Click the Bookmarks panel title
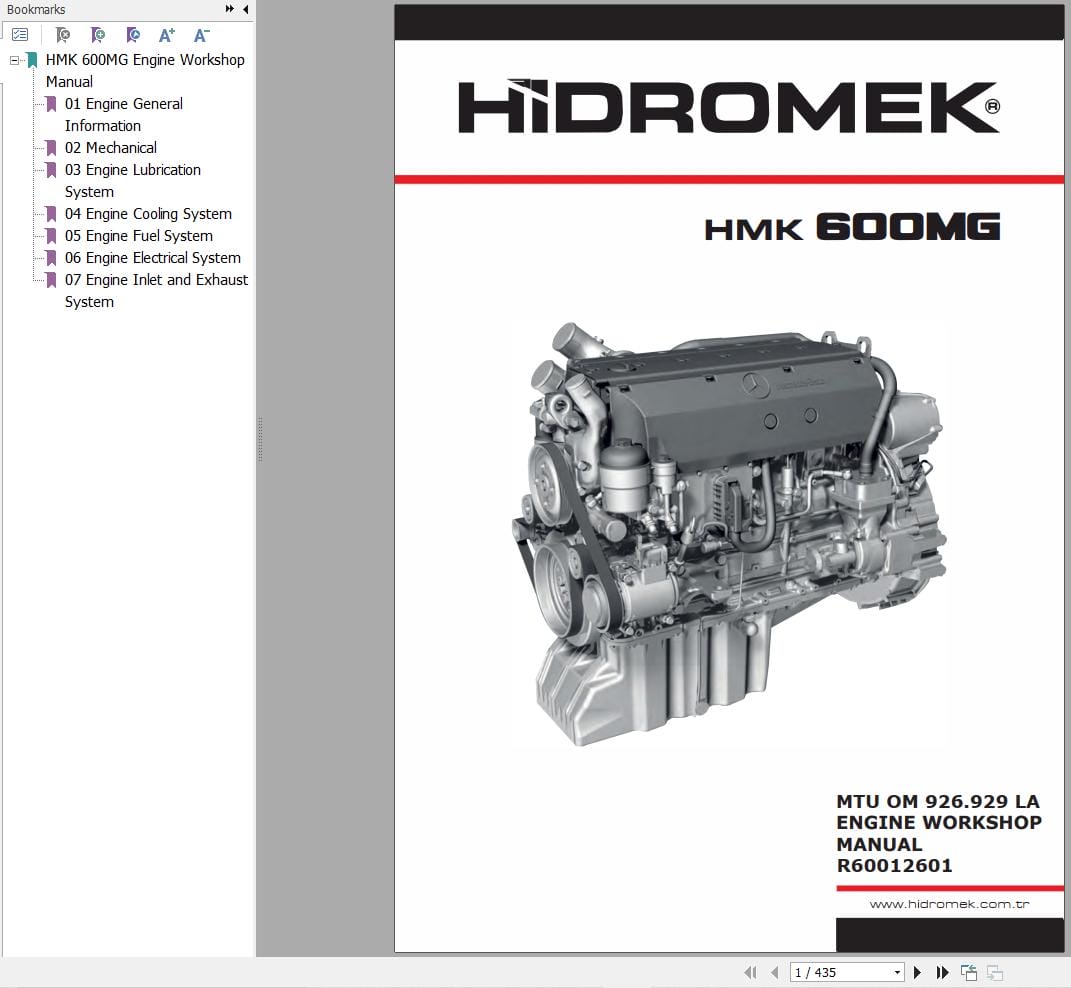Viewport: 1071px width, 988px height. pos(36,10)
